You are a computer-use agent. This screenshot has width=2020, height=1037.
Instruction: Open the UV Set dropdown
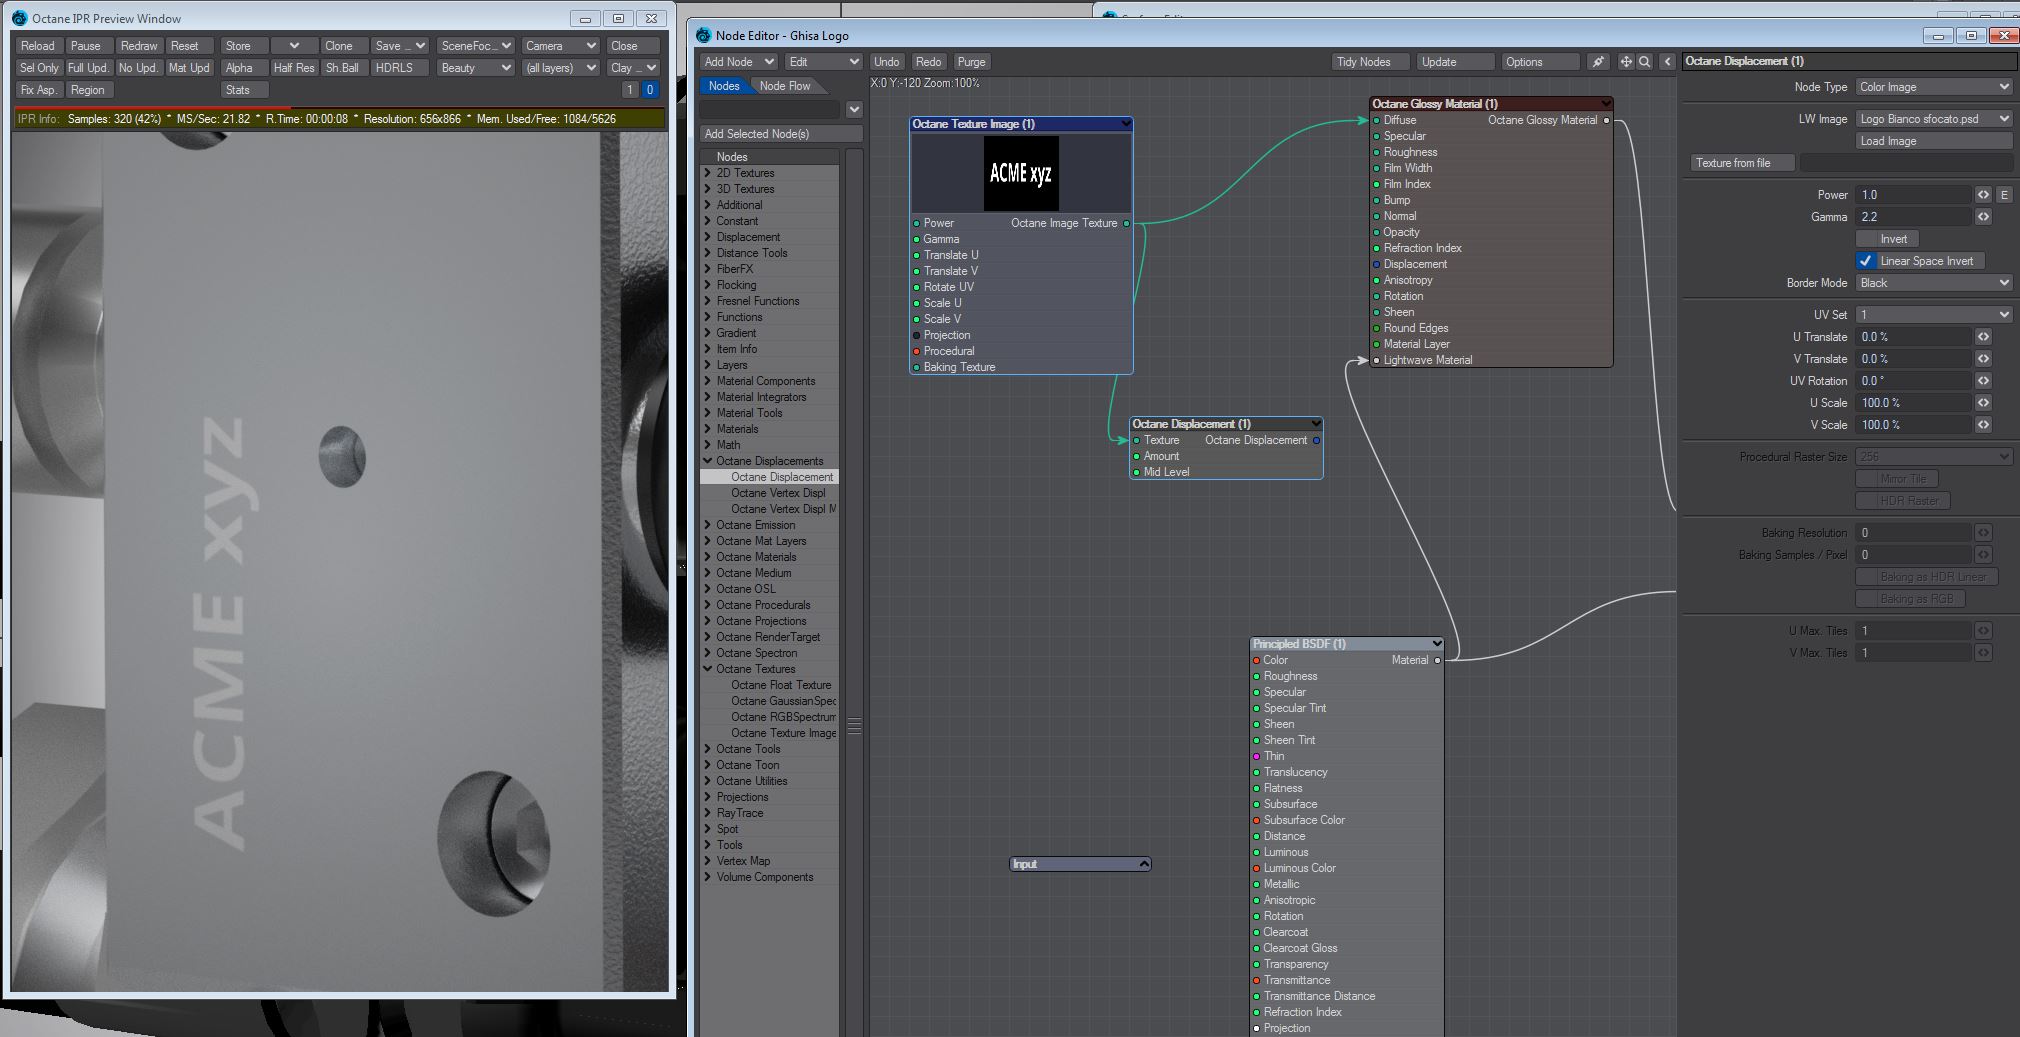click(x=1934, y=315)
